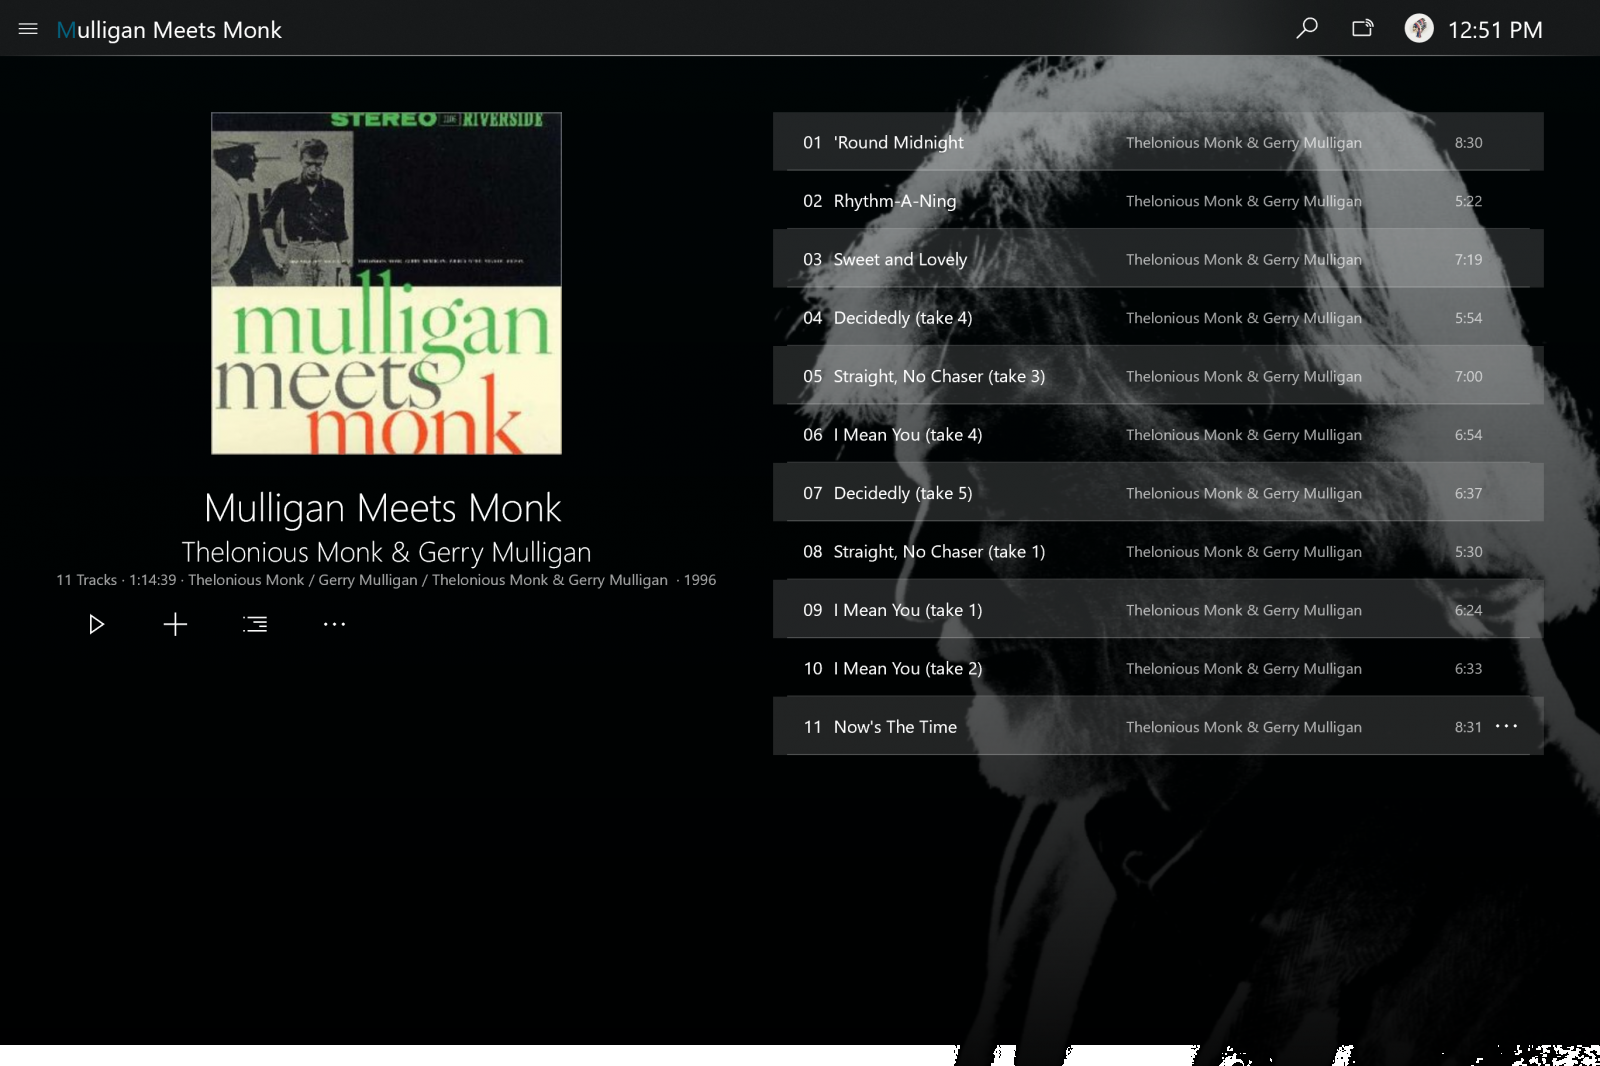Select track 04 Decidedly (take 4)
Viewport: 1600px width, 1066px height.
[x=1158, y=317]
